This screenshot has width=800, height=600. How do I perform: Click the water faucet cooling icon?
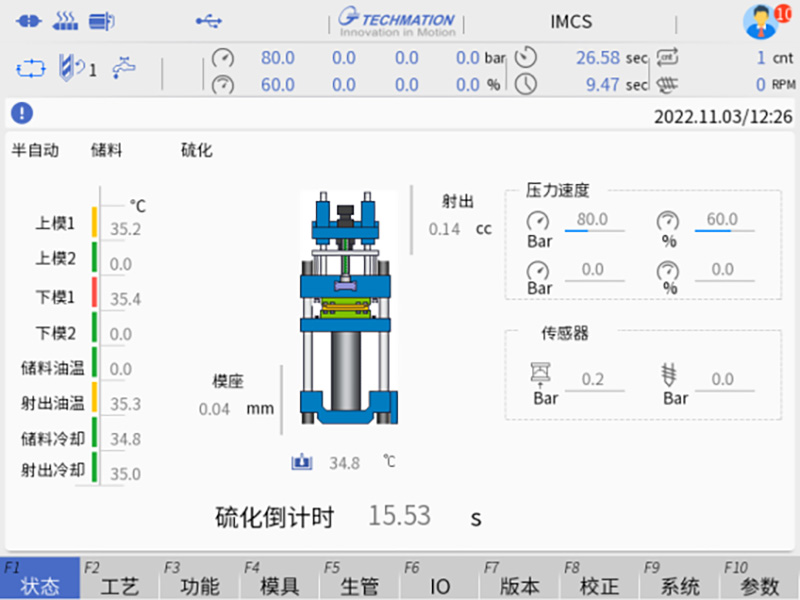pyautogui.click(x=124, y=68)
